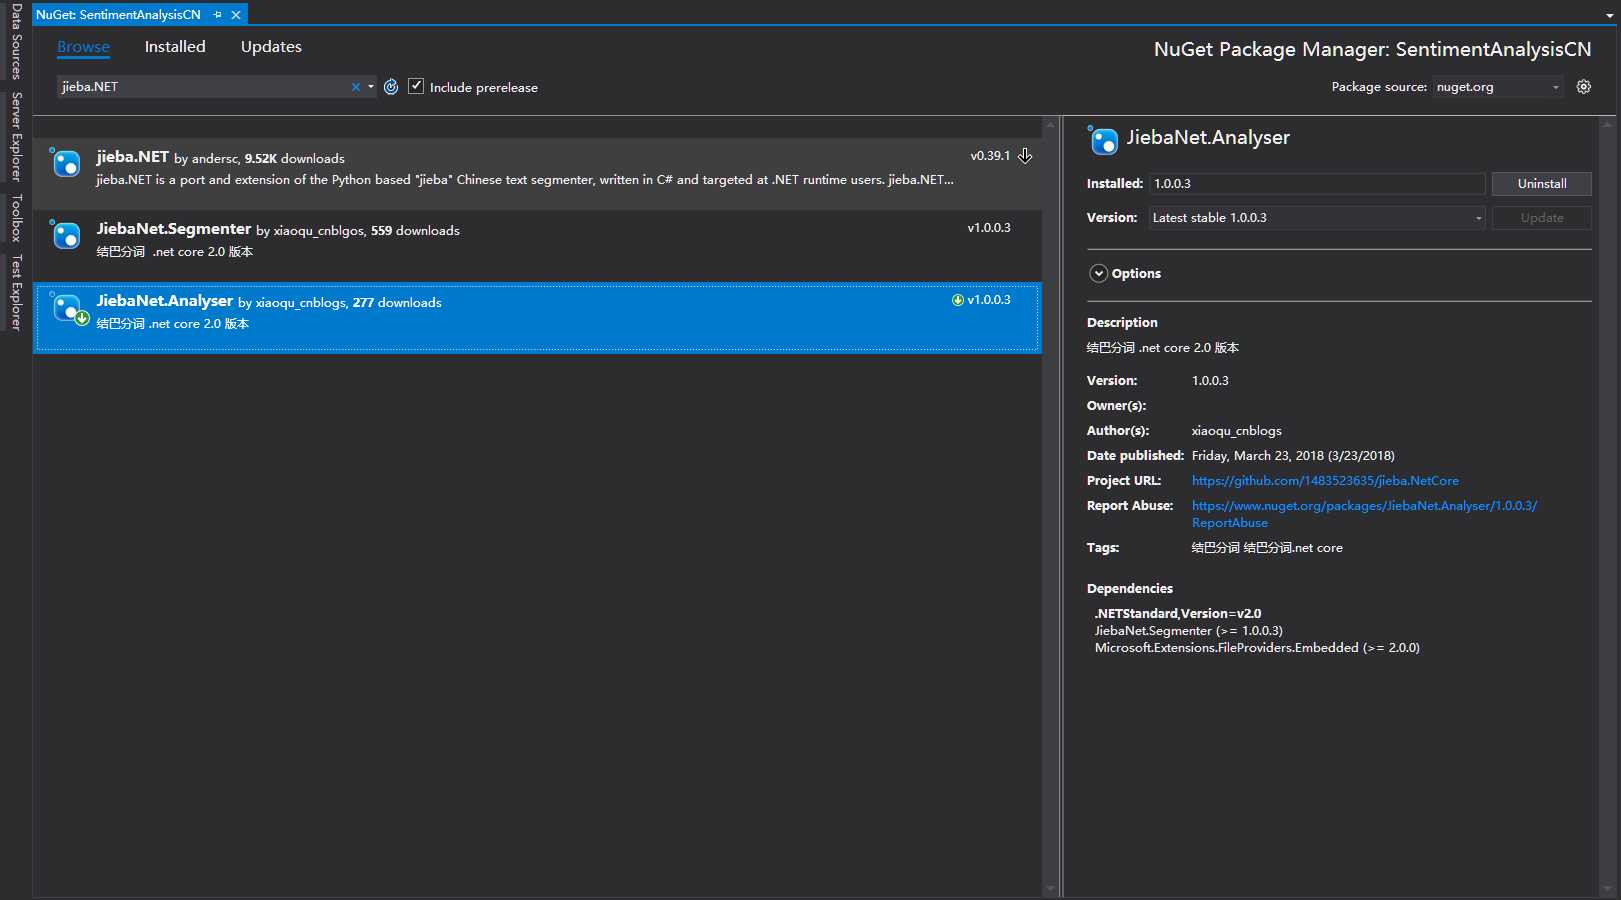This screenshot has width=1621, height=900.
Task: Select JiebaNet.Segmenter package row
Action: click(x=538, y=246)
